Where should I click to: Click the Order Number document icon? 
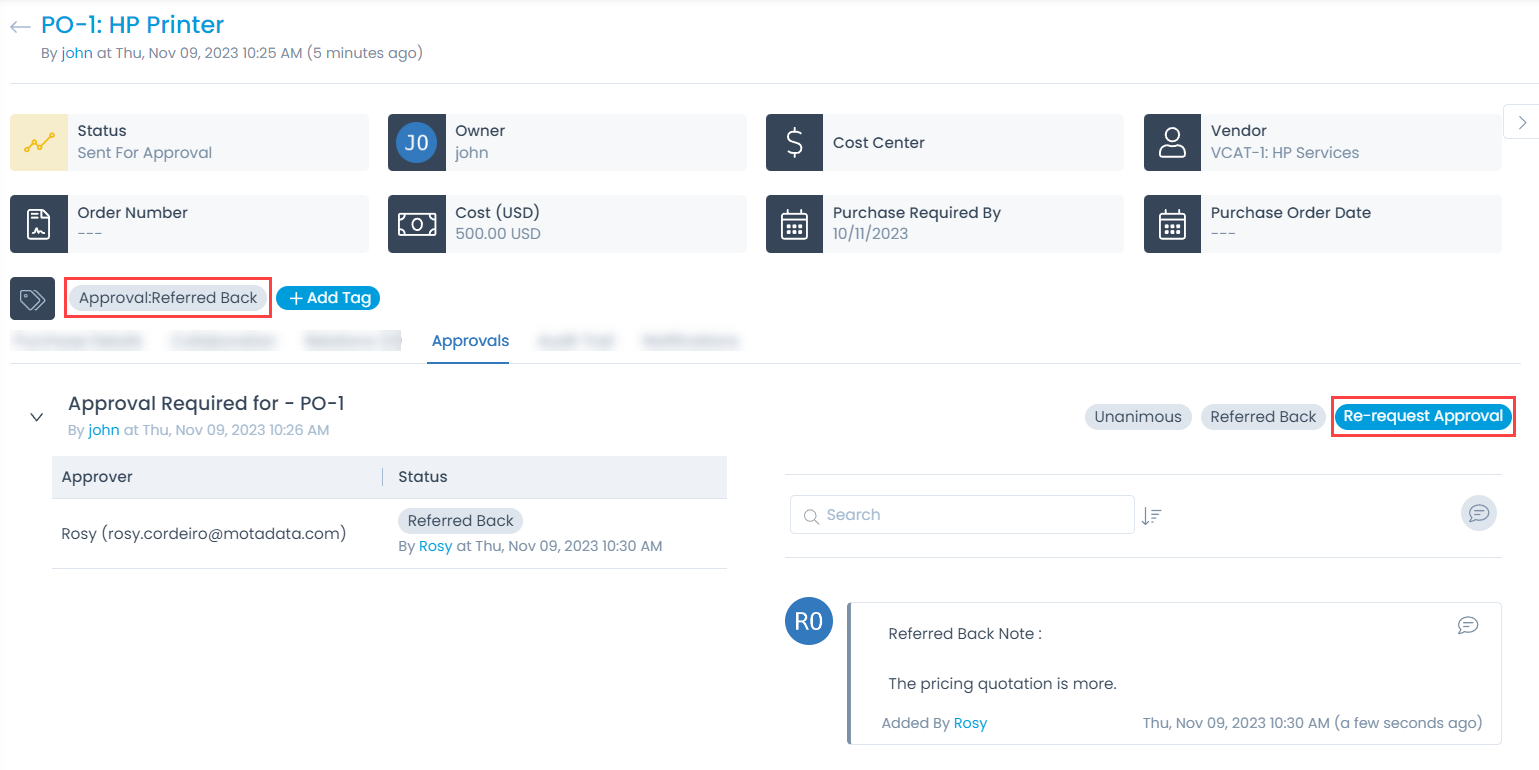(39, 224)
